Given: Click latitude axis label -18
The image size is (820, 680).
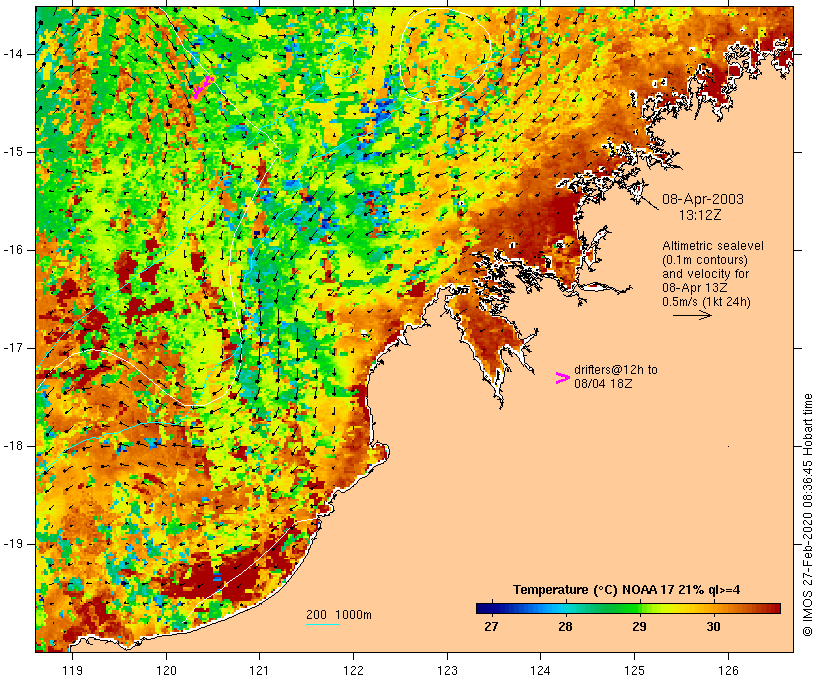Looking at the screenshot, I should pyautogui.click(x=13, y=446).
